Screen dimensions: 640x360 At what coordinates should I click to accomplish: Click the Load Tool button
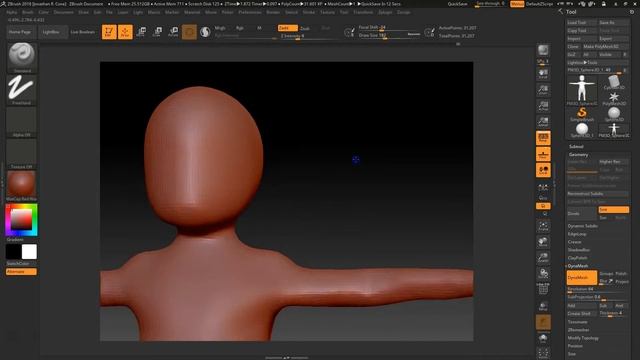pos(581,23)
